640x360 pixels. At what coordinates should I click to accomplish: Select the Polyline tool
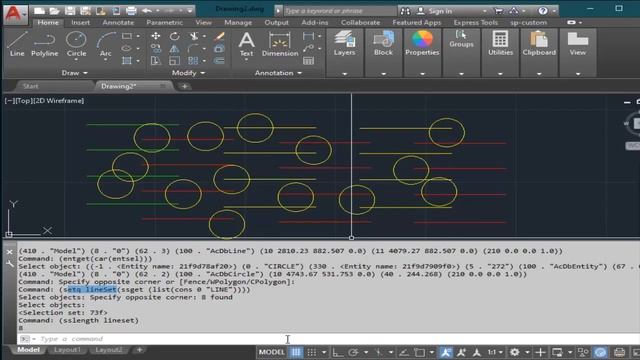pos(44,44)
